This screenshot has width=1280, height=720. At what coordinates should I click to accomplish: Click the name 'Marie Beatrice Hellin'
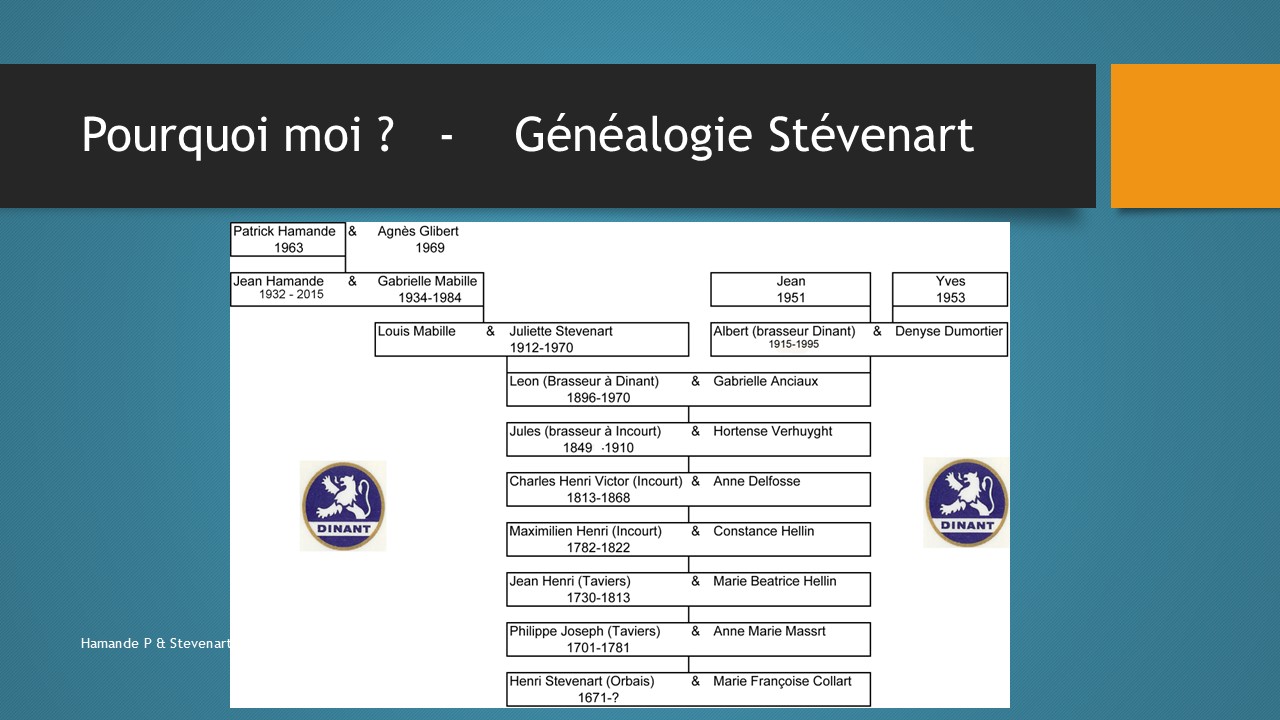(775, 581)
